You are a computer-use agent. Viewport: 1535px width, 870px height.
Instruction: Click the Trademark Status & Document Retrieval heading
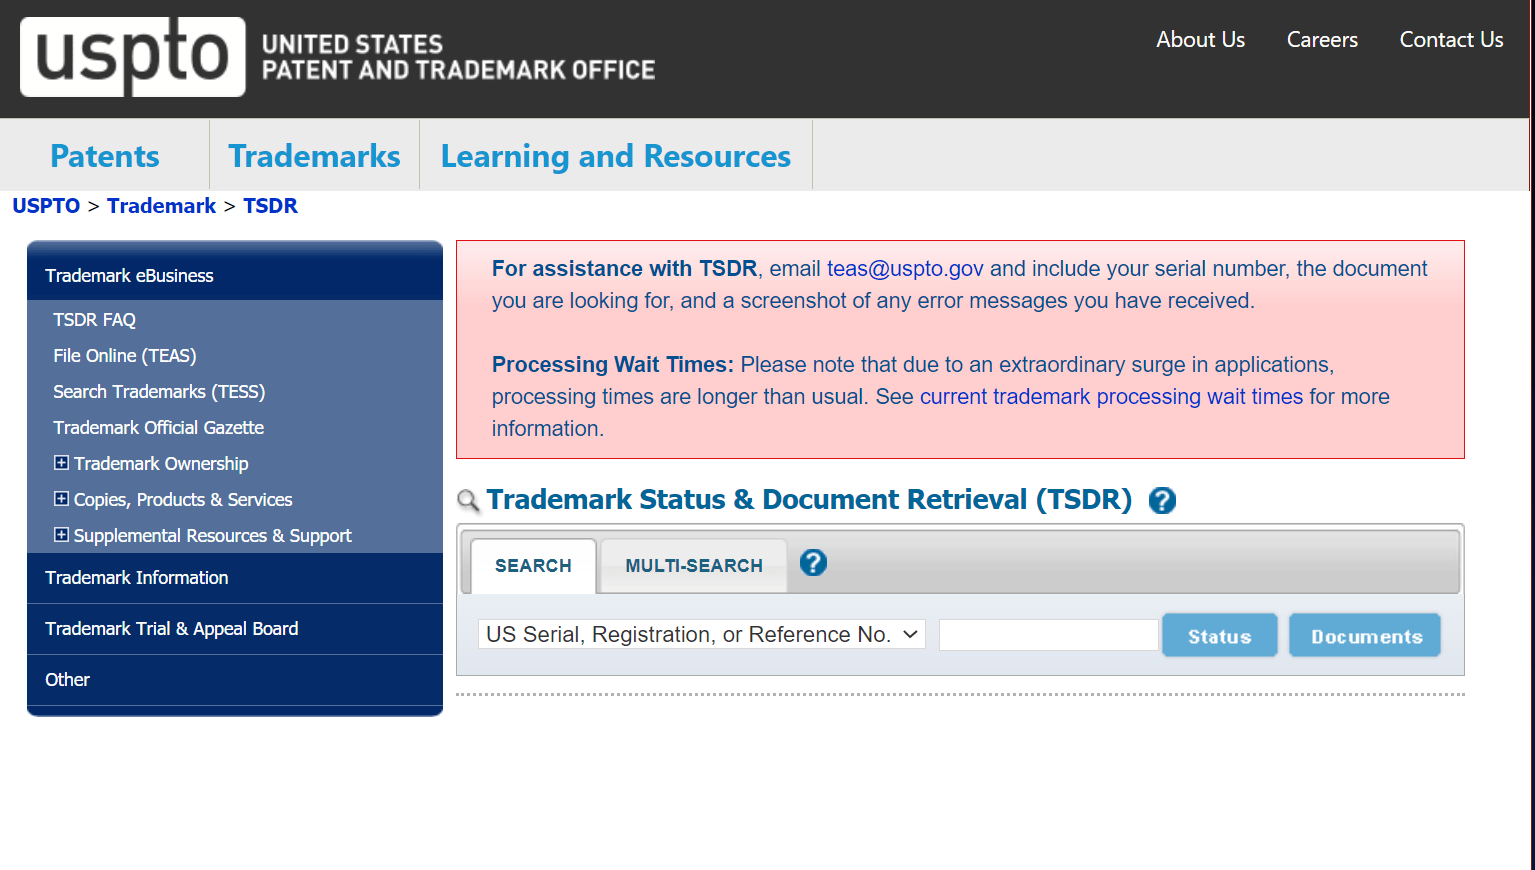[809, 500]
